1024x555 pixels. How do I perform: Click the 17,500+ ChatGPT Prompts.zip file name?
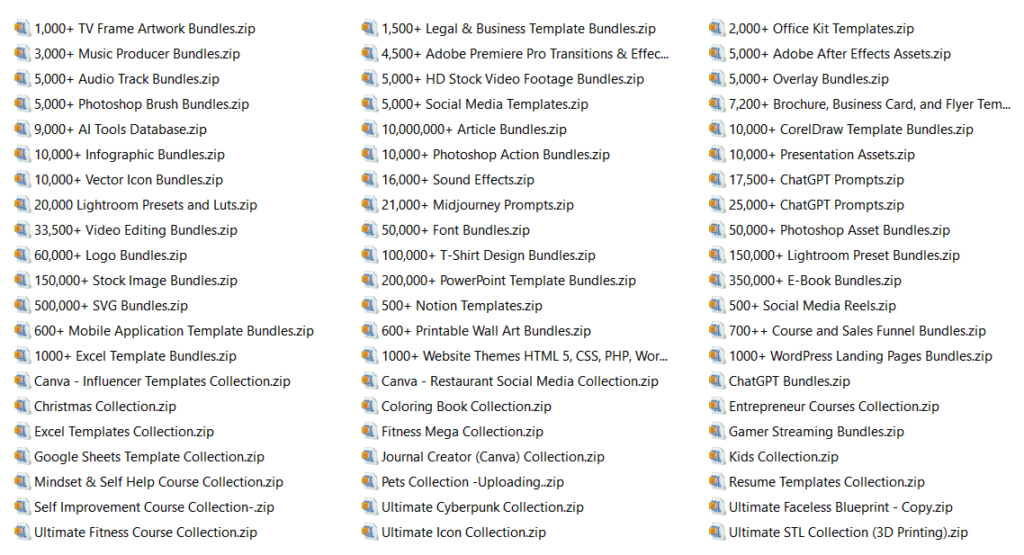click(x=816, y=180)
